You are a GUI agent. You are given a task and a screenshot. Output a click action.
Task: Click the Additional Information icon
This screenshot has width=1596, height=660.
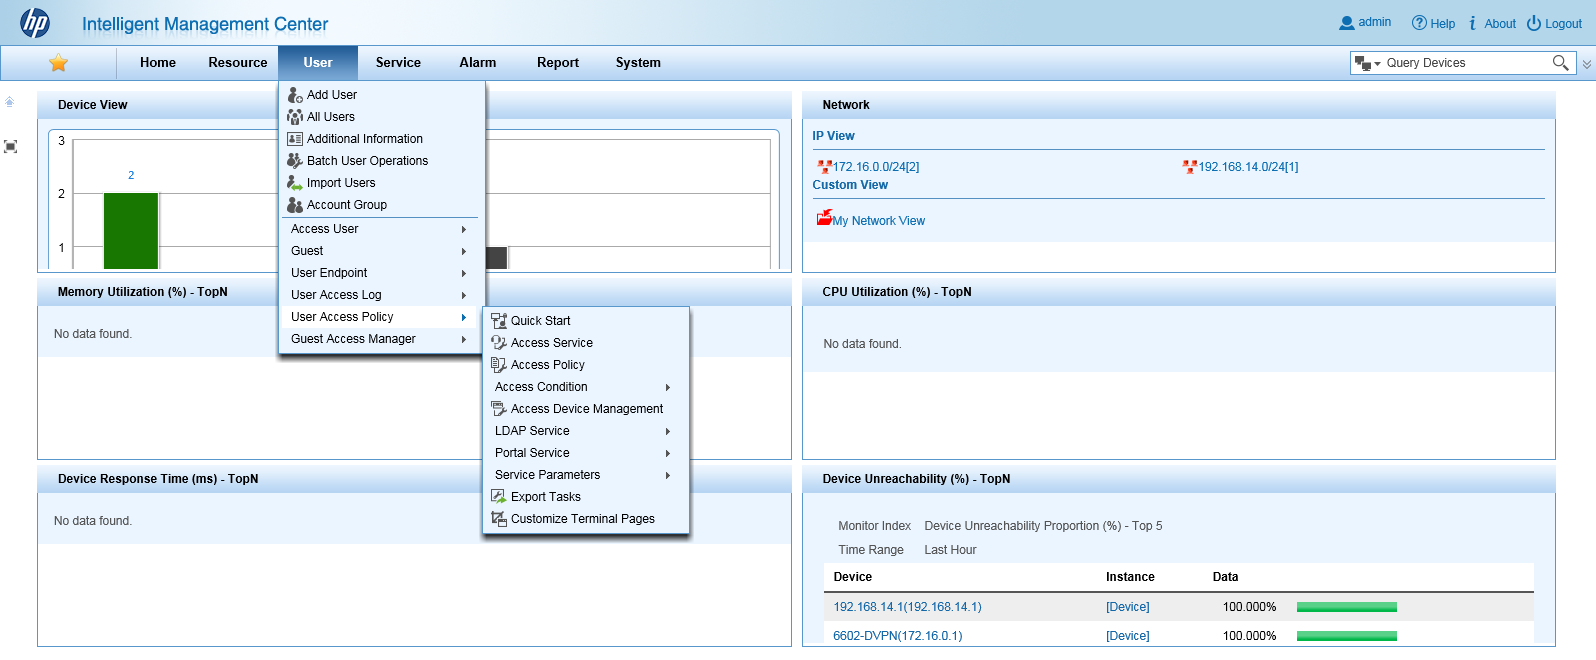[x=295, y=139]
